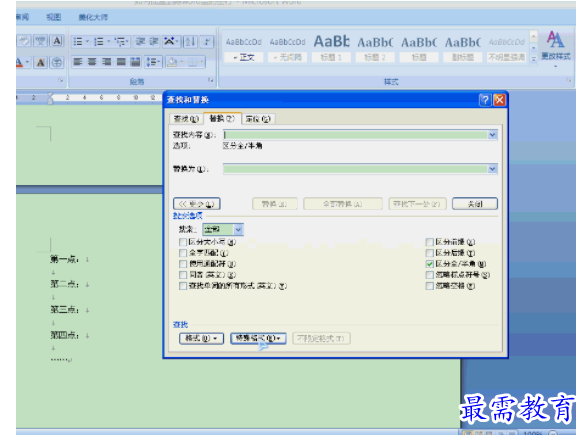Toggle show paragraph marks icon
The image size is (583, 440).
[x=207, y=41]
